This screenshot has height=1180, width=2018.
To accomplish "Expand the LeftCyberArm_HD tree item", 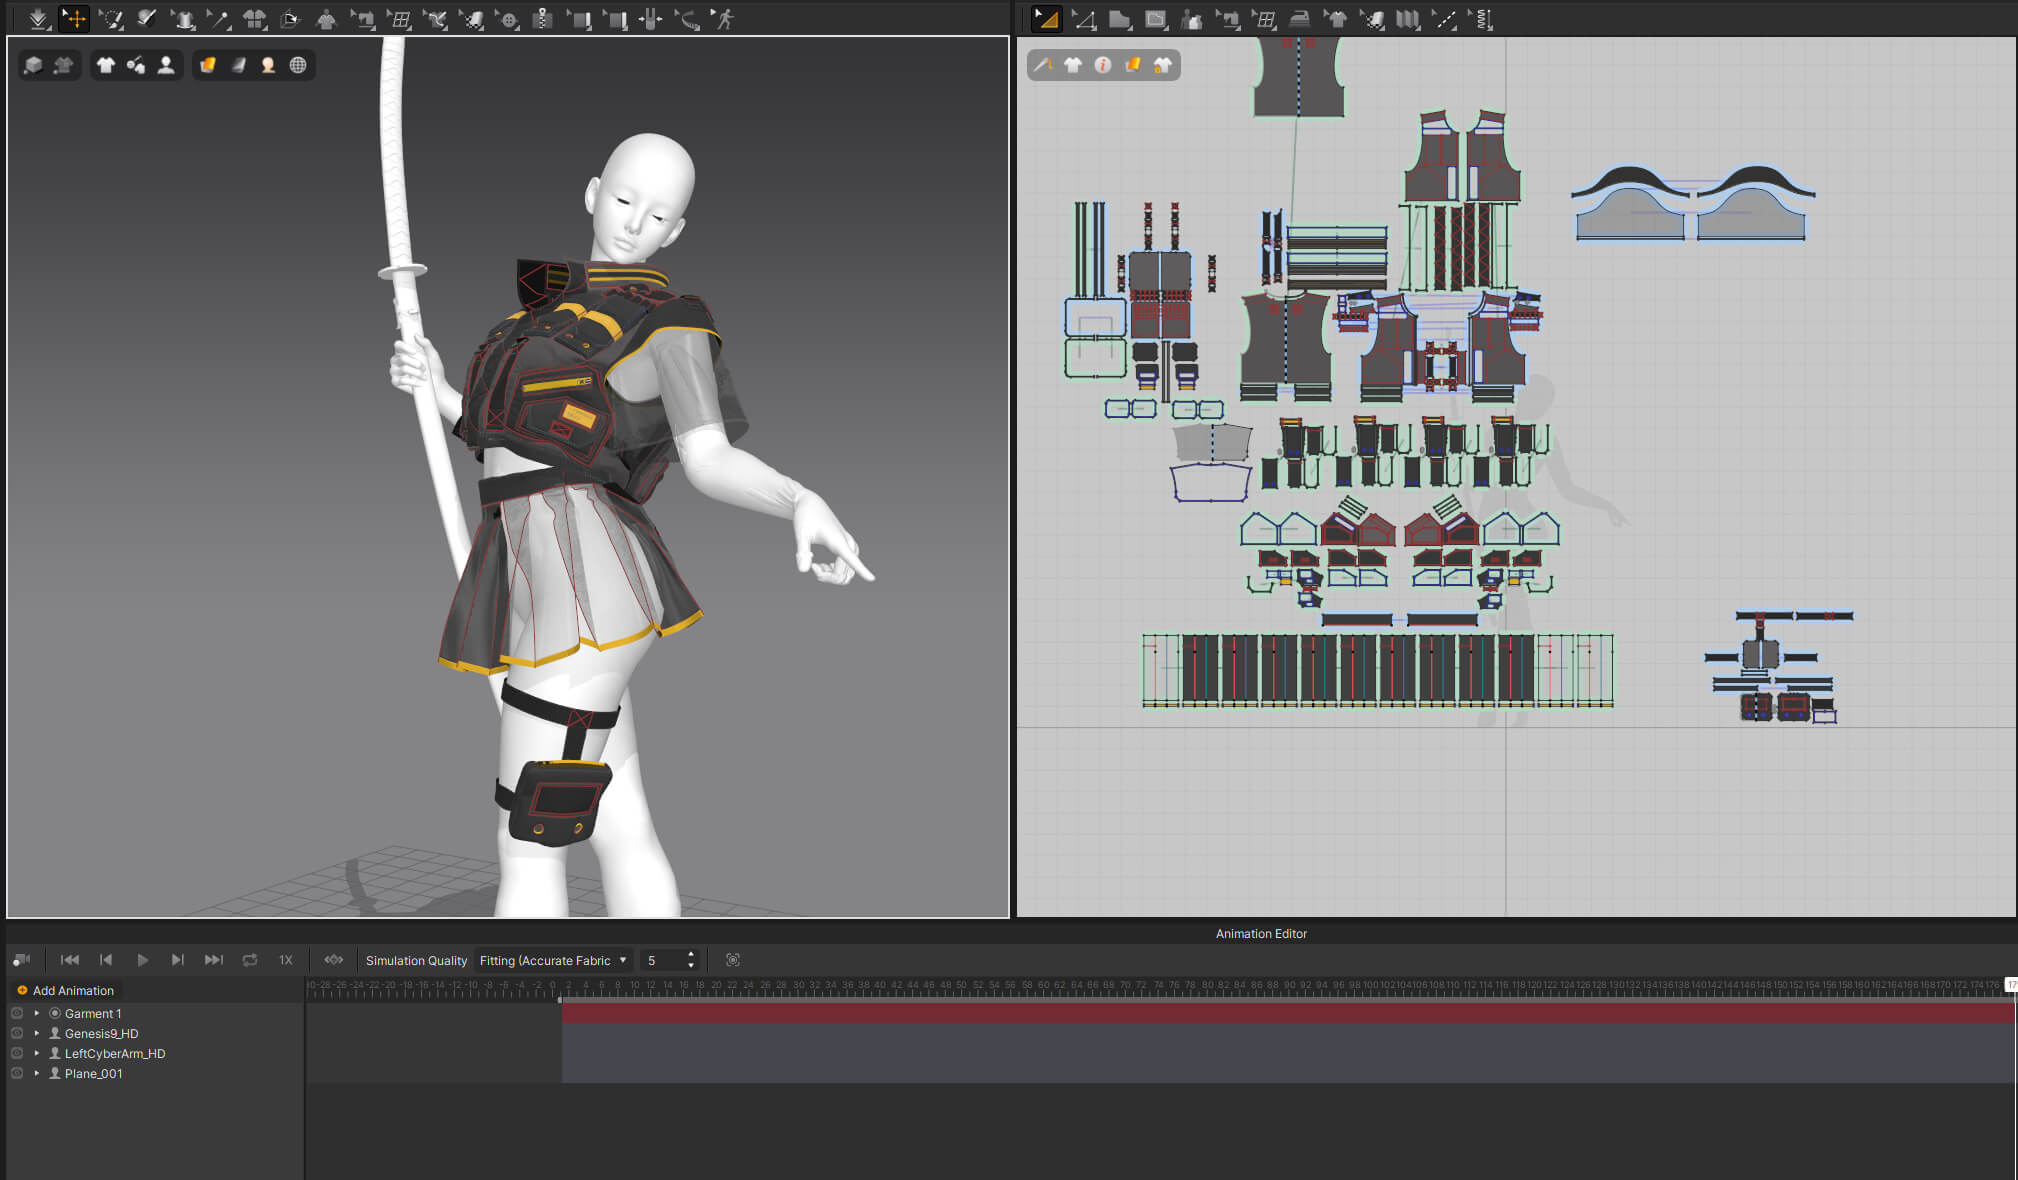I will 37,1053.
